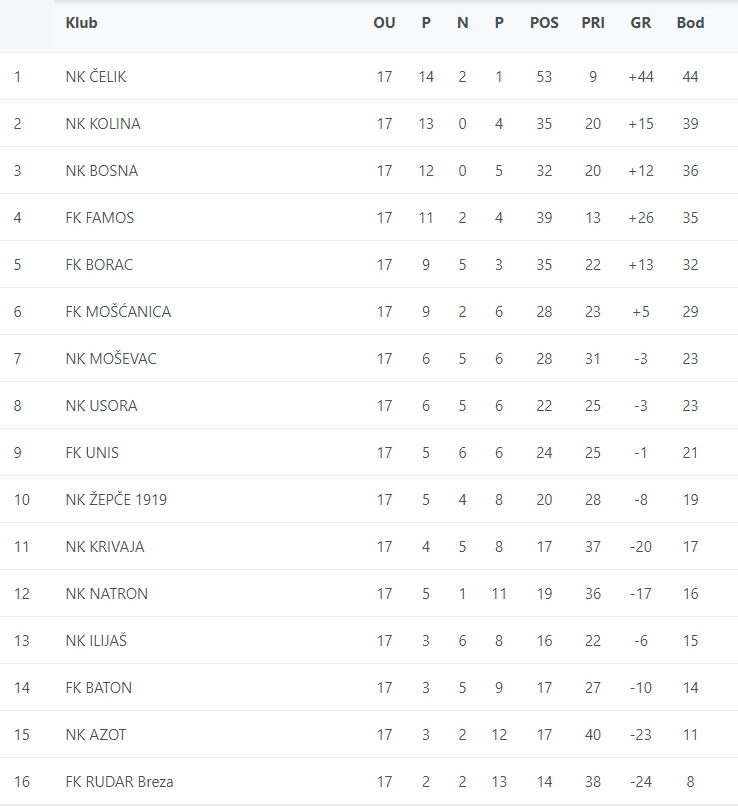
Task: Open NK USORA club entry
Action: 102,405
